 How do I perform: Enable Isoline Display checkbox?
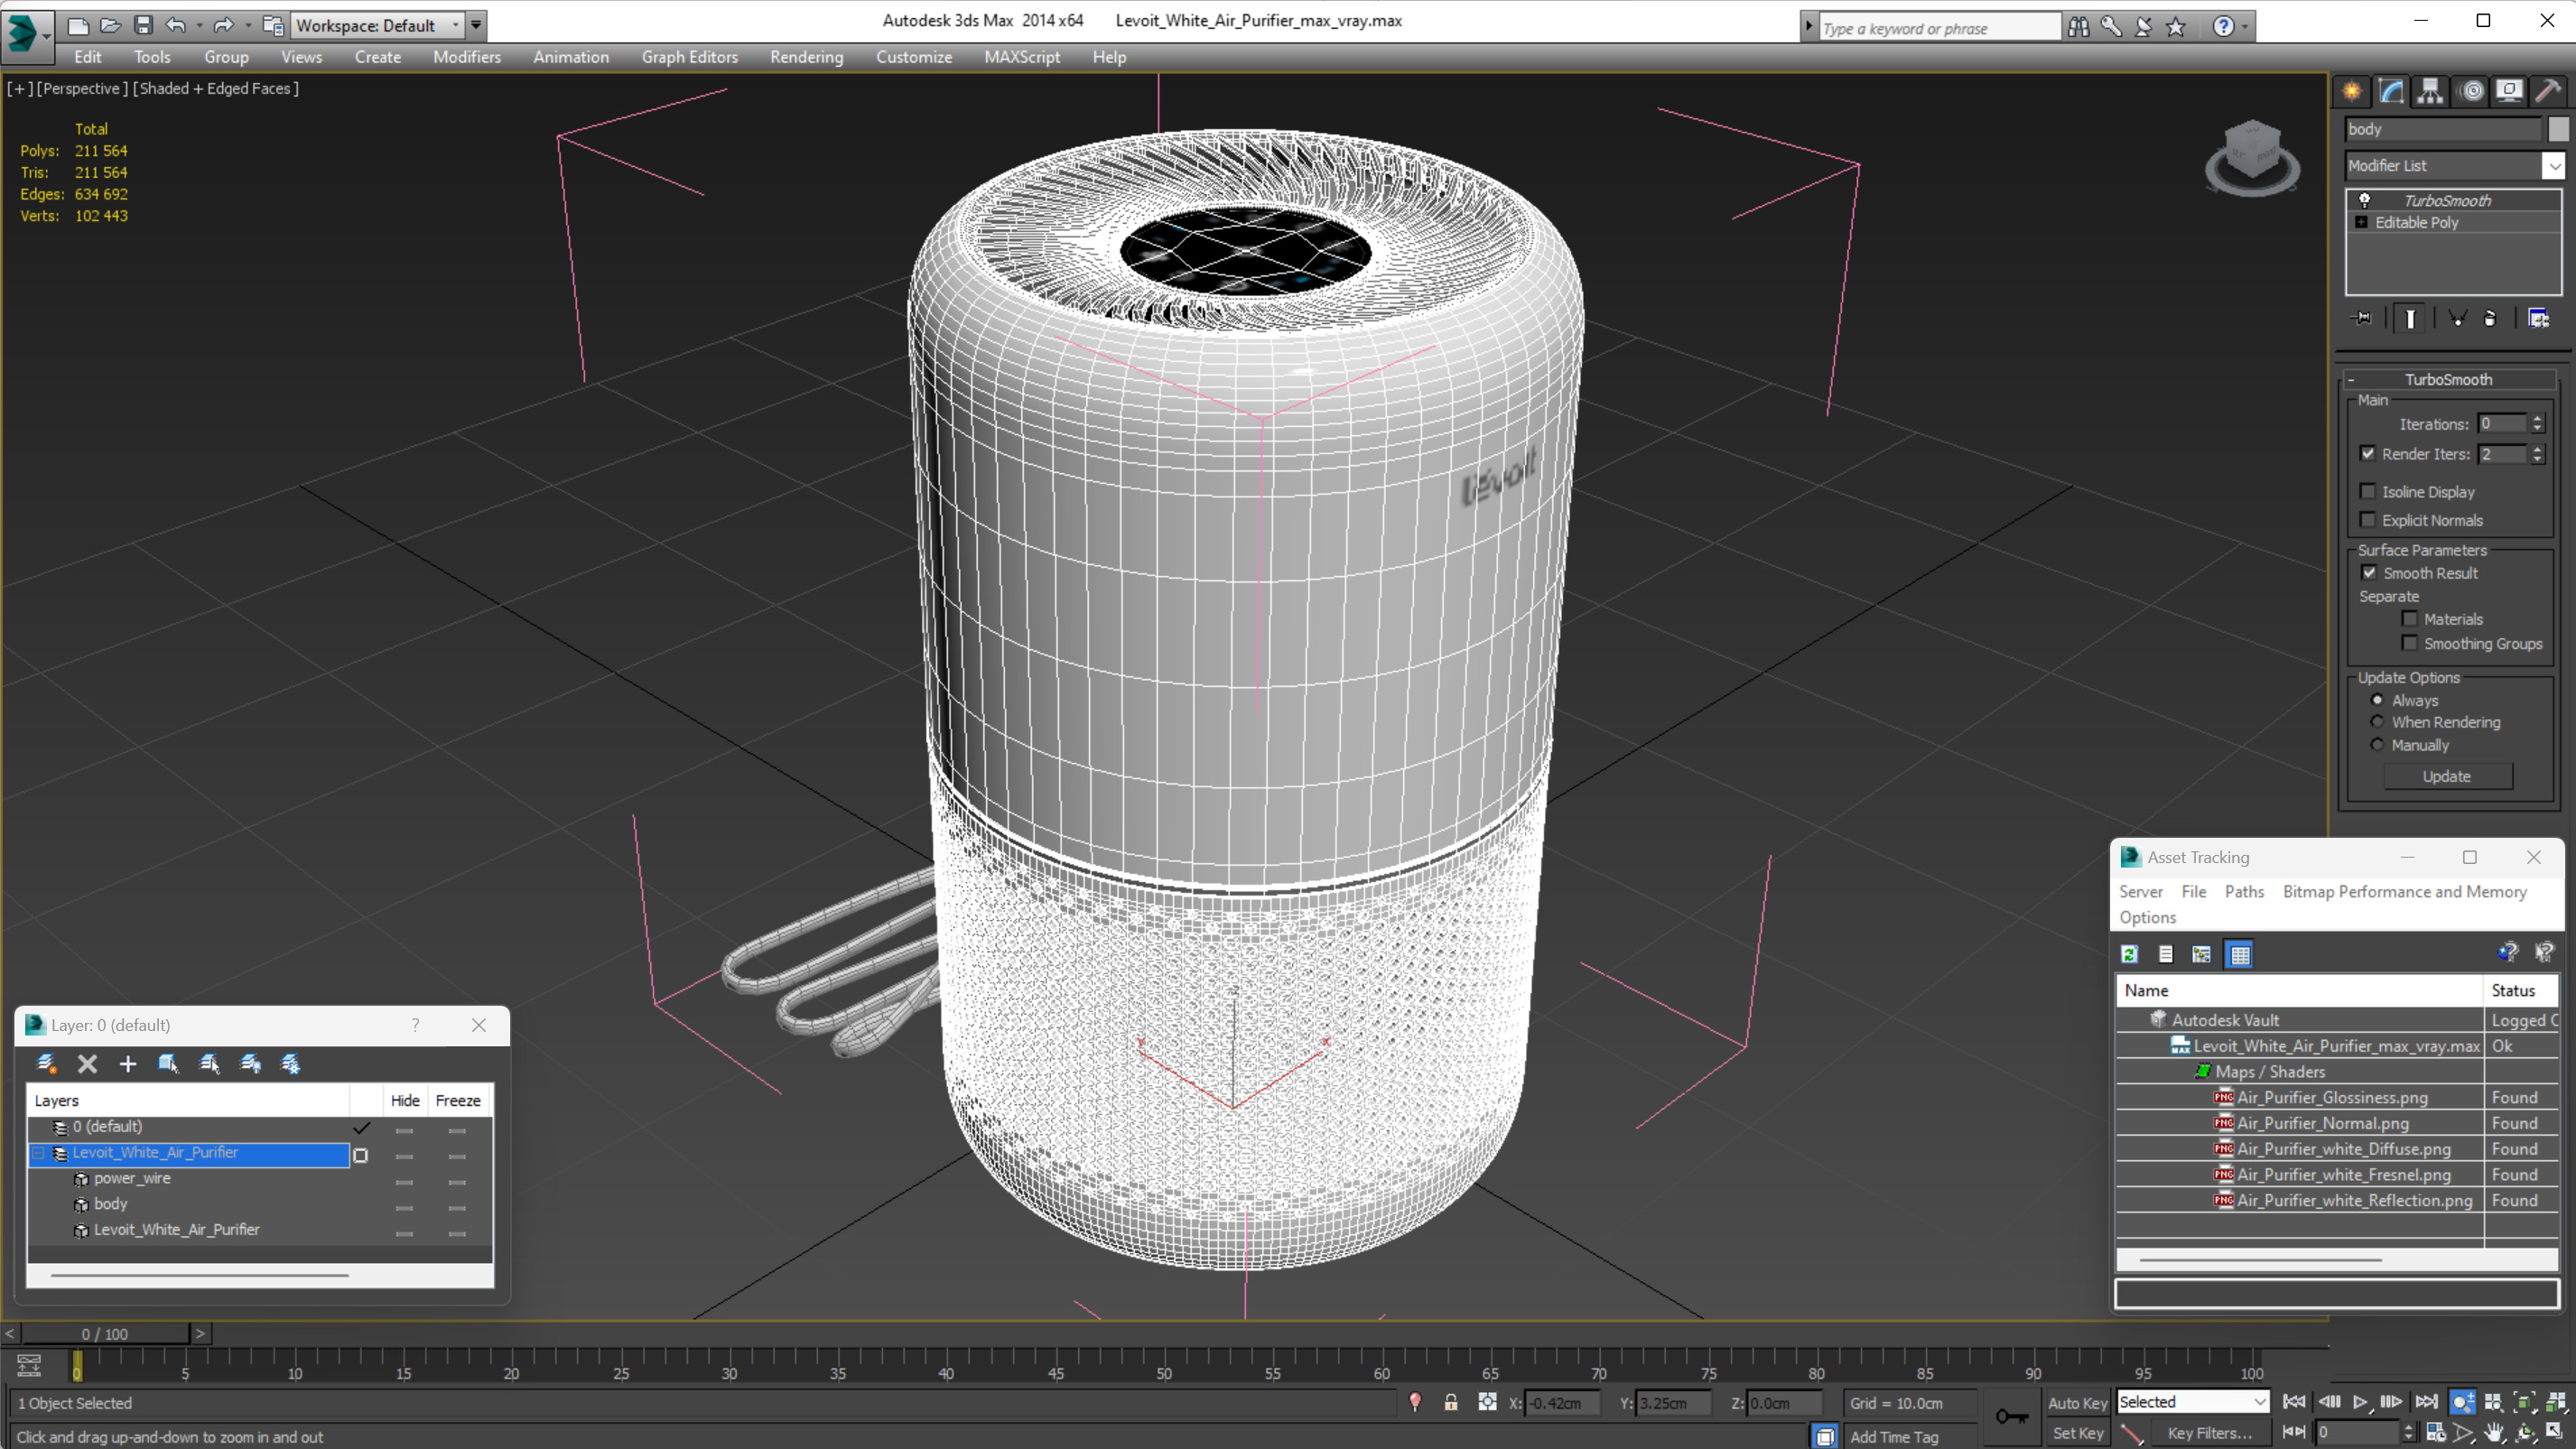click(x=2367, y=491)
